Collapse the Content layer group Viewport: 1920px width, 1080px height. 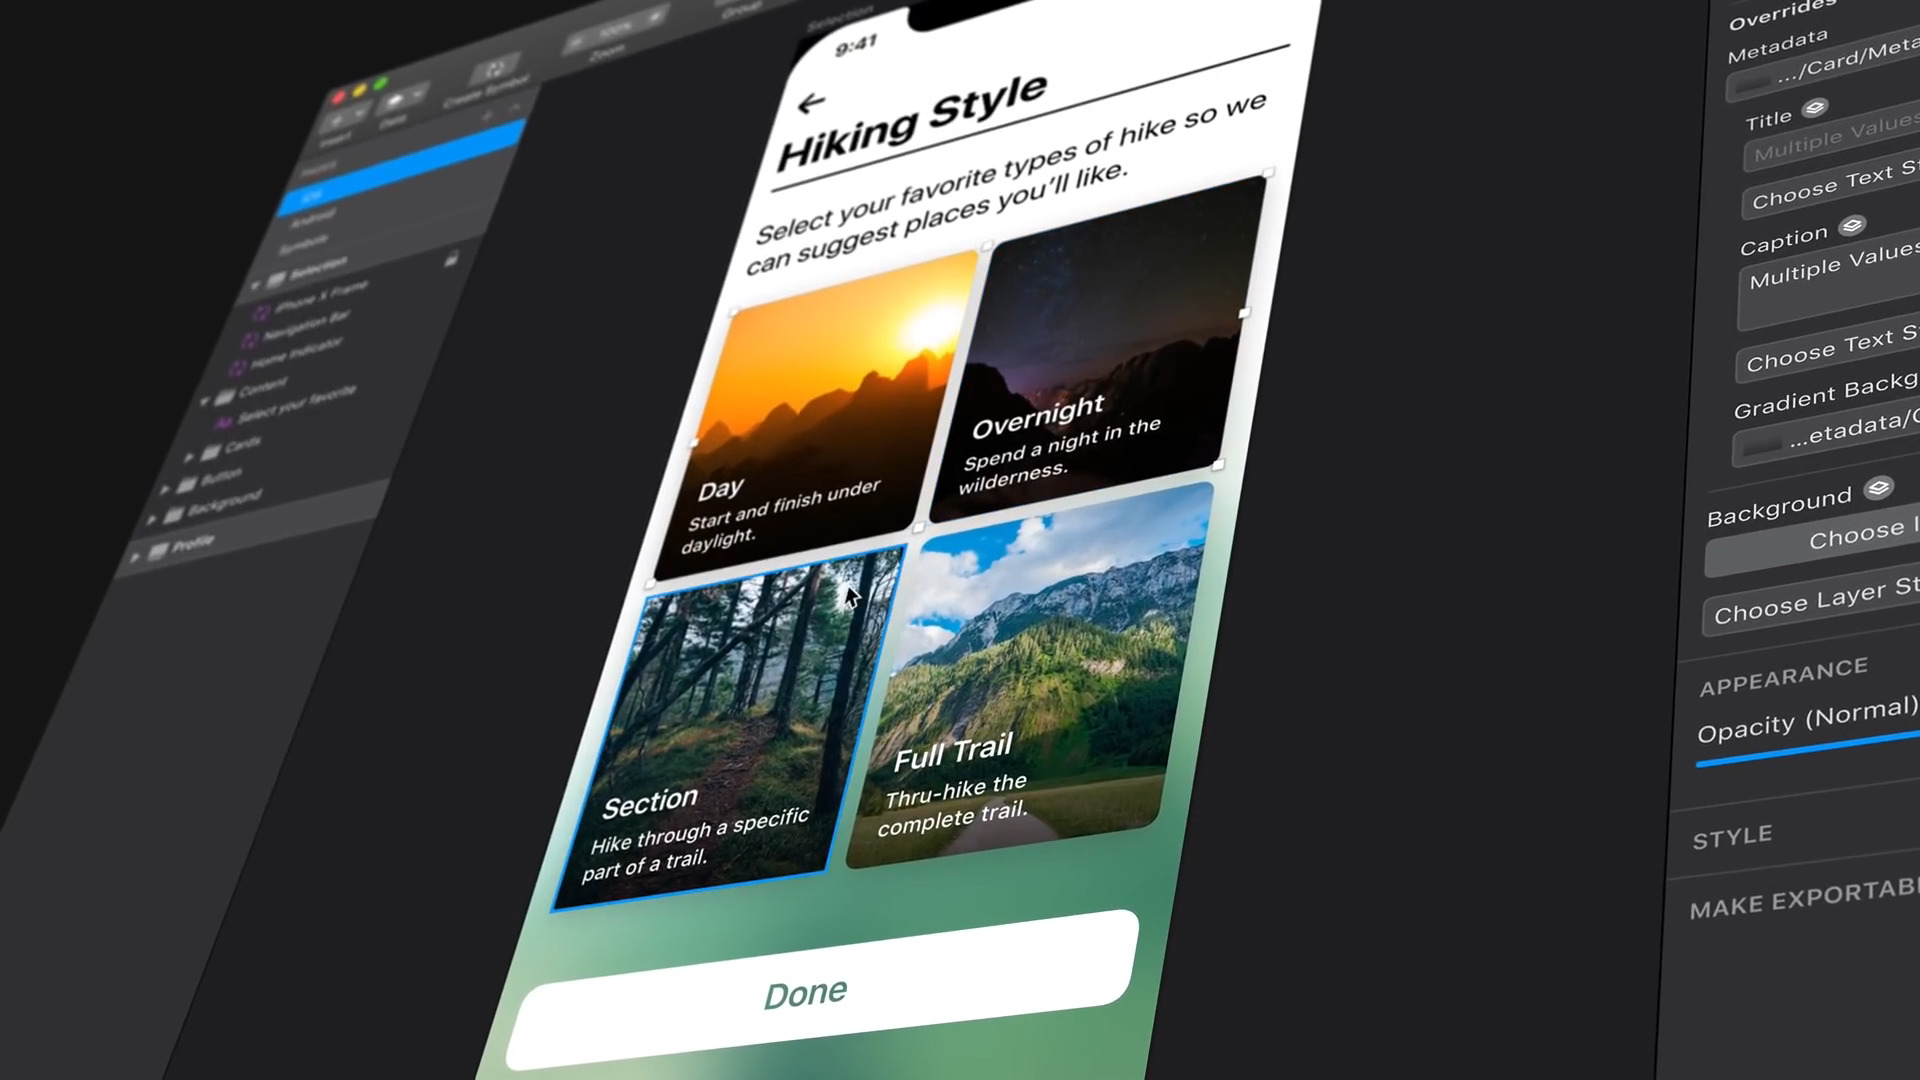(x=205, y=401)
